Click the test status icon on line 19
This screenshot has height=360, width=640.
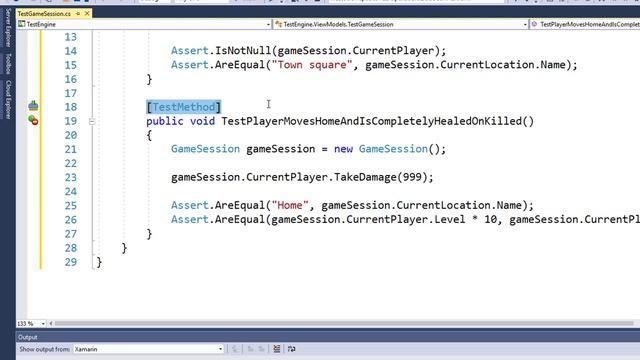pyautogui.click(x=33, y=120)
